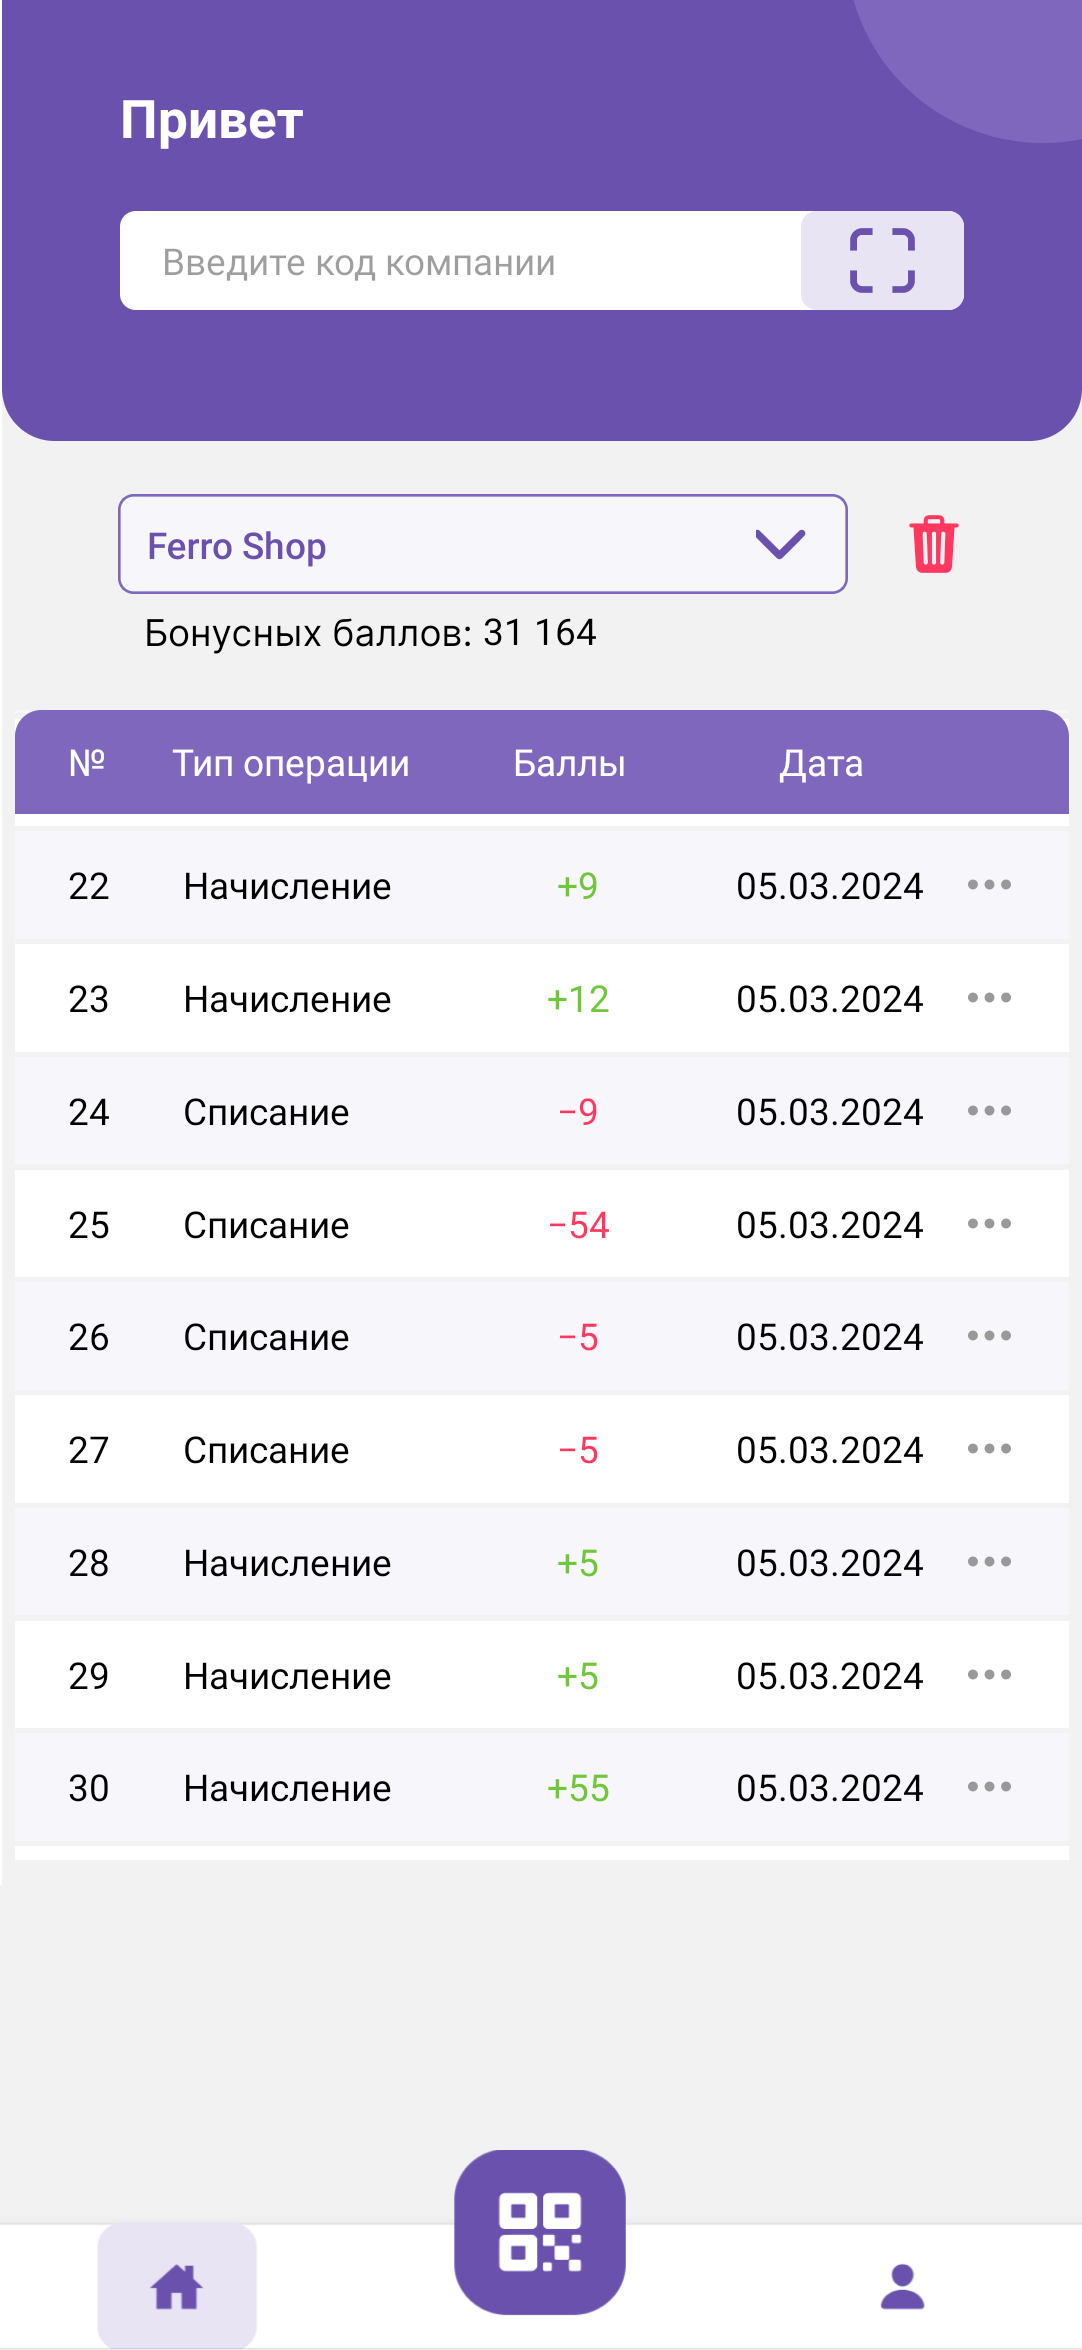The width and height of the screenshot is (1082, 2350).
Task: Click the Дата column header
Action: pyautogui.click(x=821, y=764)
